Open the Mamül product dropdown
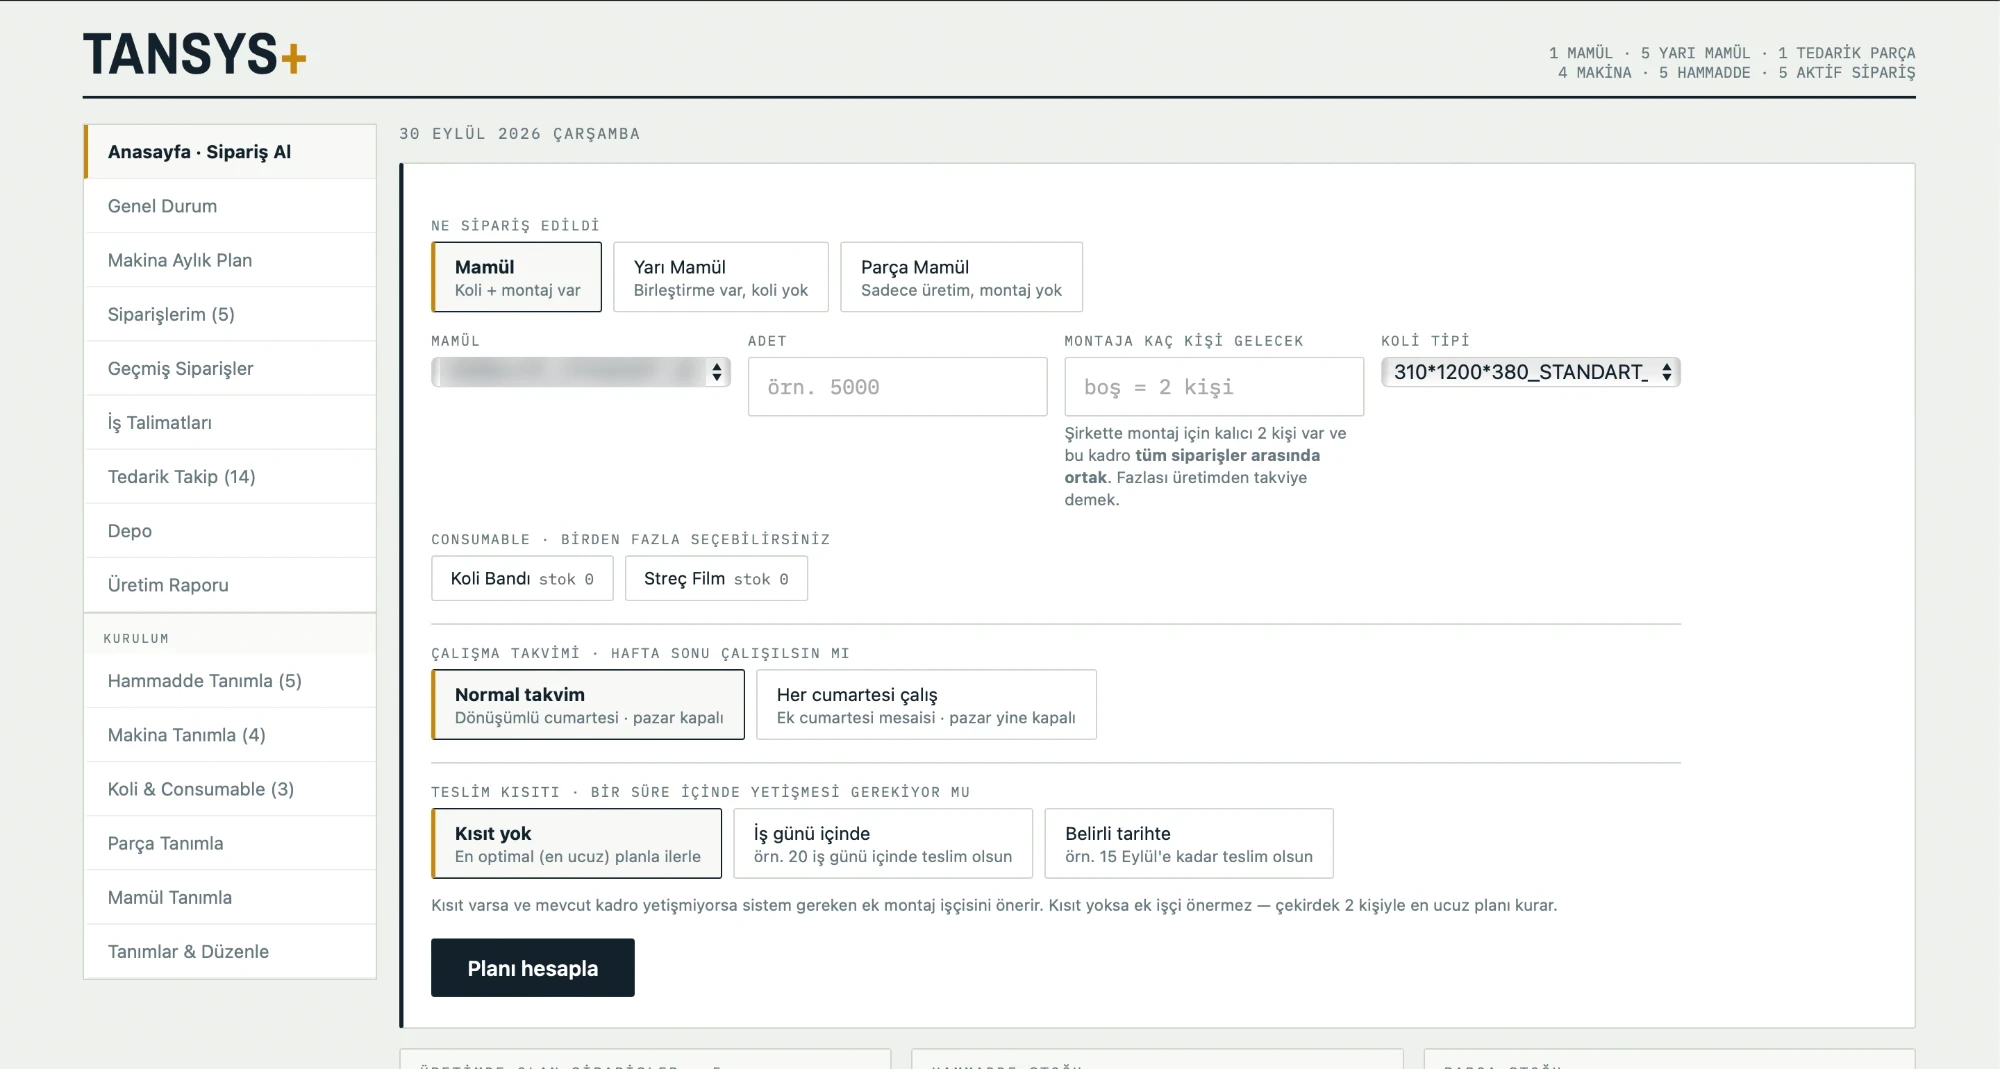 click(x=580, y=372)
